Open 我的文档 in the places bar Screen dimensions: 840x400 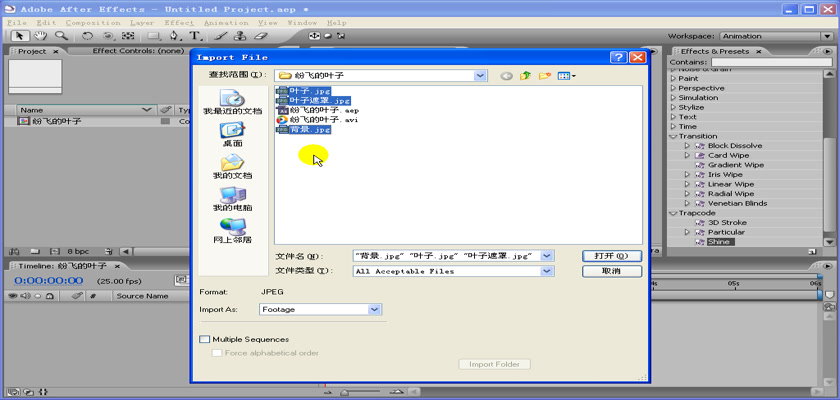232,167
